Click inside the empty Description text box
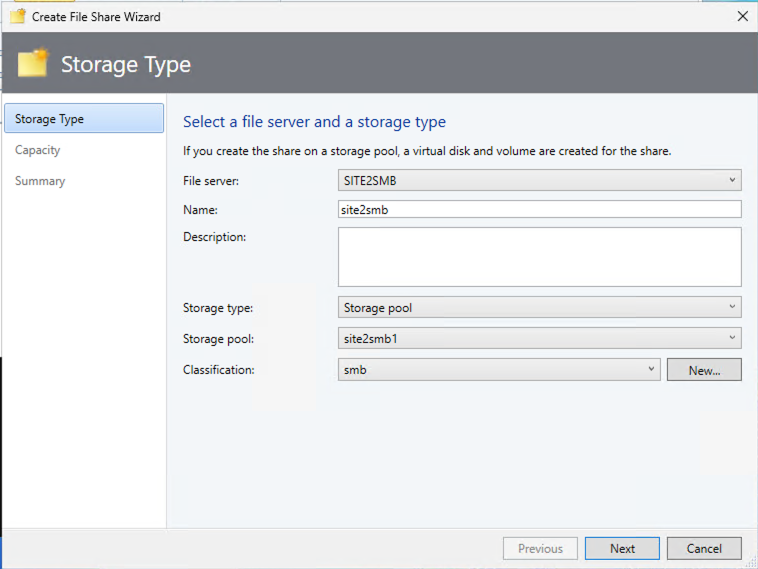Image resolution: width=758 pixels, height=569 pixels. (x=540, y=257)
